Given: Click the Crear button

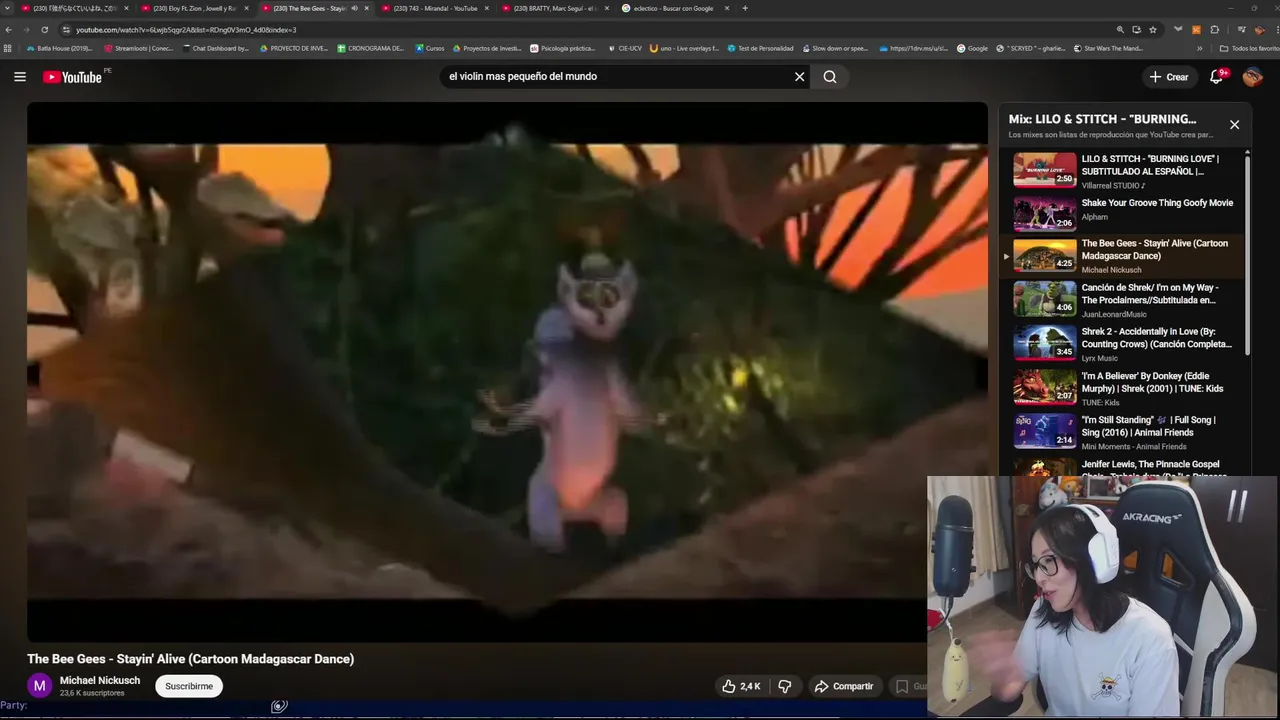Looking at the screenshot, I should pyautogui.click(x=1169, y=77).
